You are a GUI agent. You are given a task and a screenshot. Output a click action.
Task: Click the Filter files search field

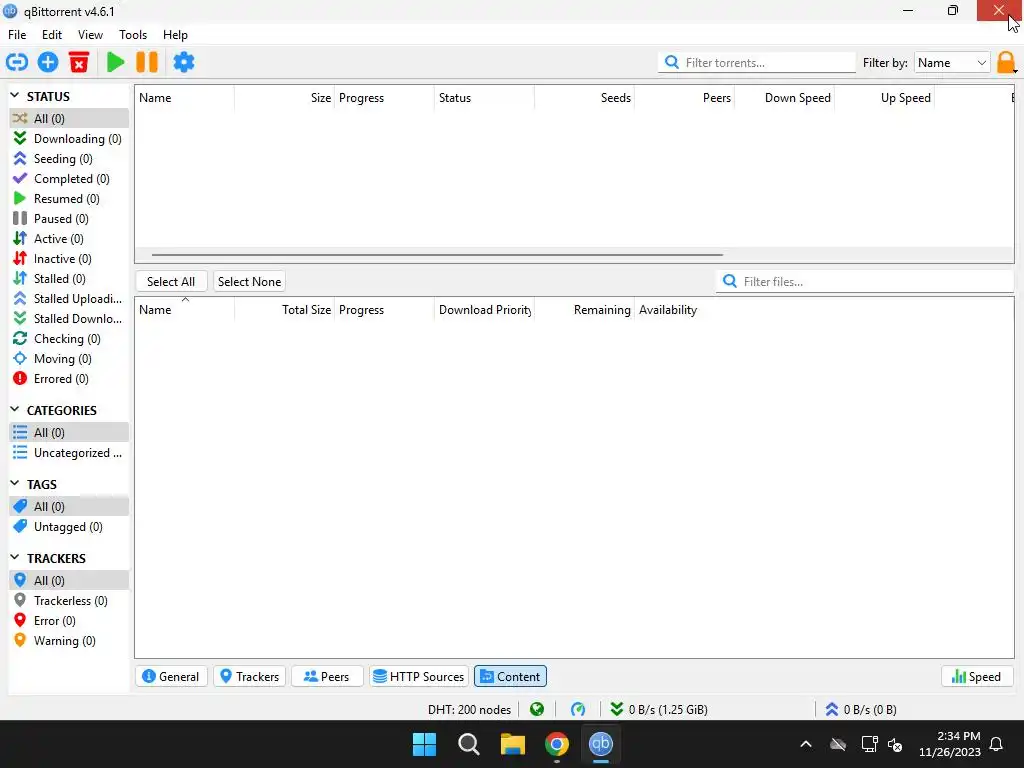click(865, 281)
